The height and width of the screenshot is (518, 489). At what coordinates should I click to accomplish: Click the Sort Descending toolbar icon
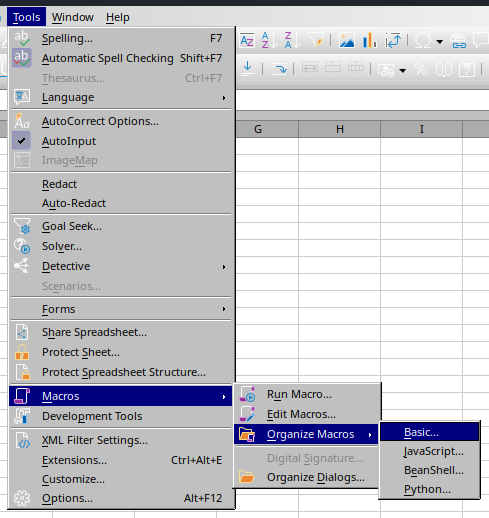coord(292,40)
